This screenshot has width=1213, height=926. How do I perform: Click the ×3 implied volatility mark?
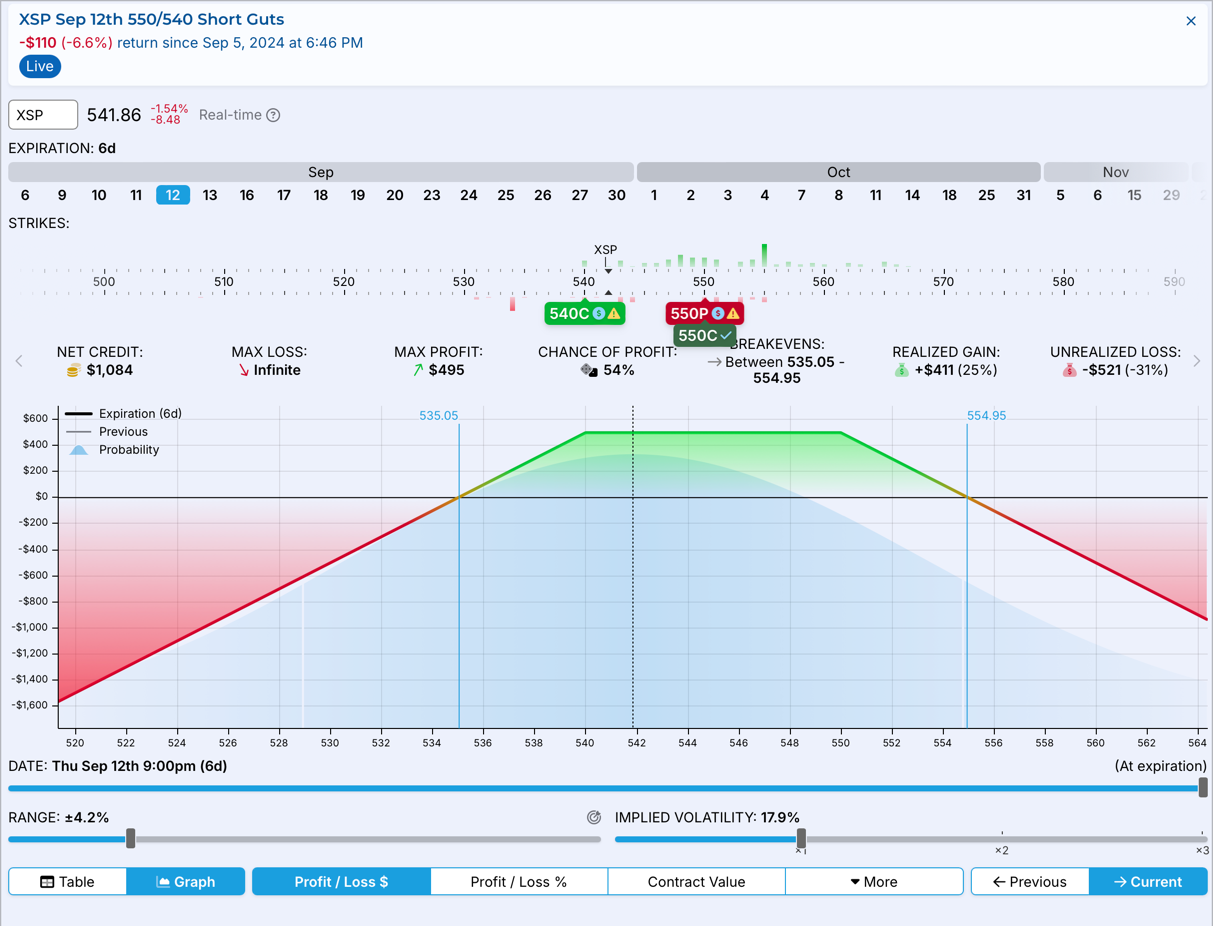coord(1202,850)
